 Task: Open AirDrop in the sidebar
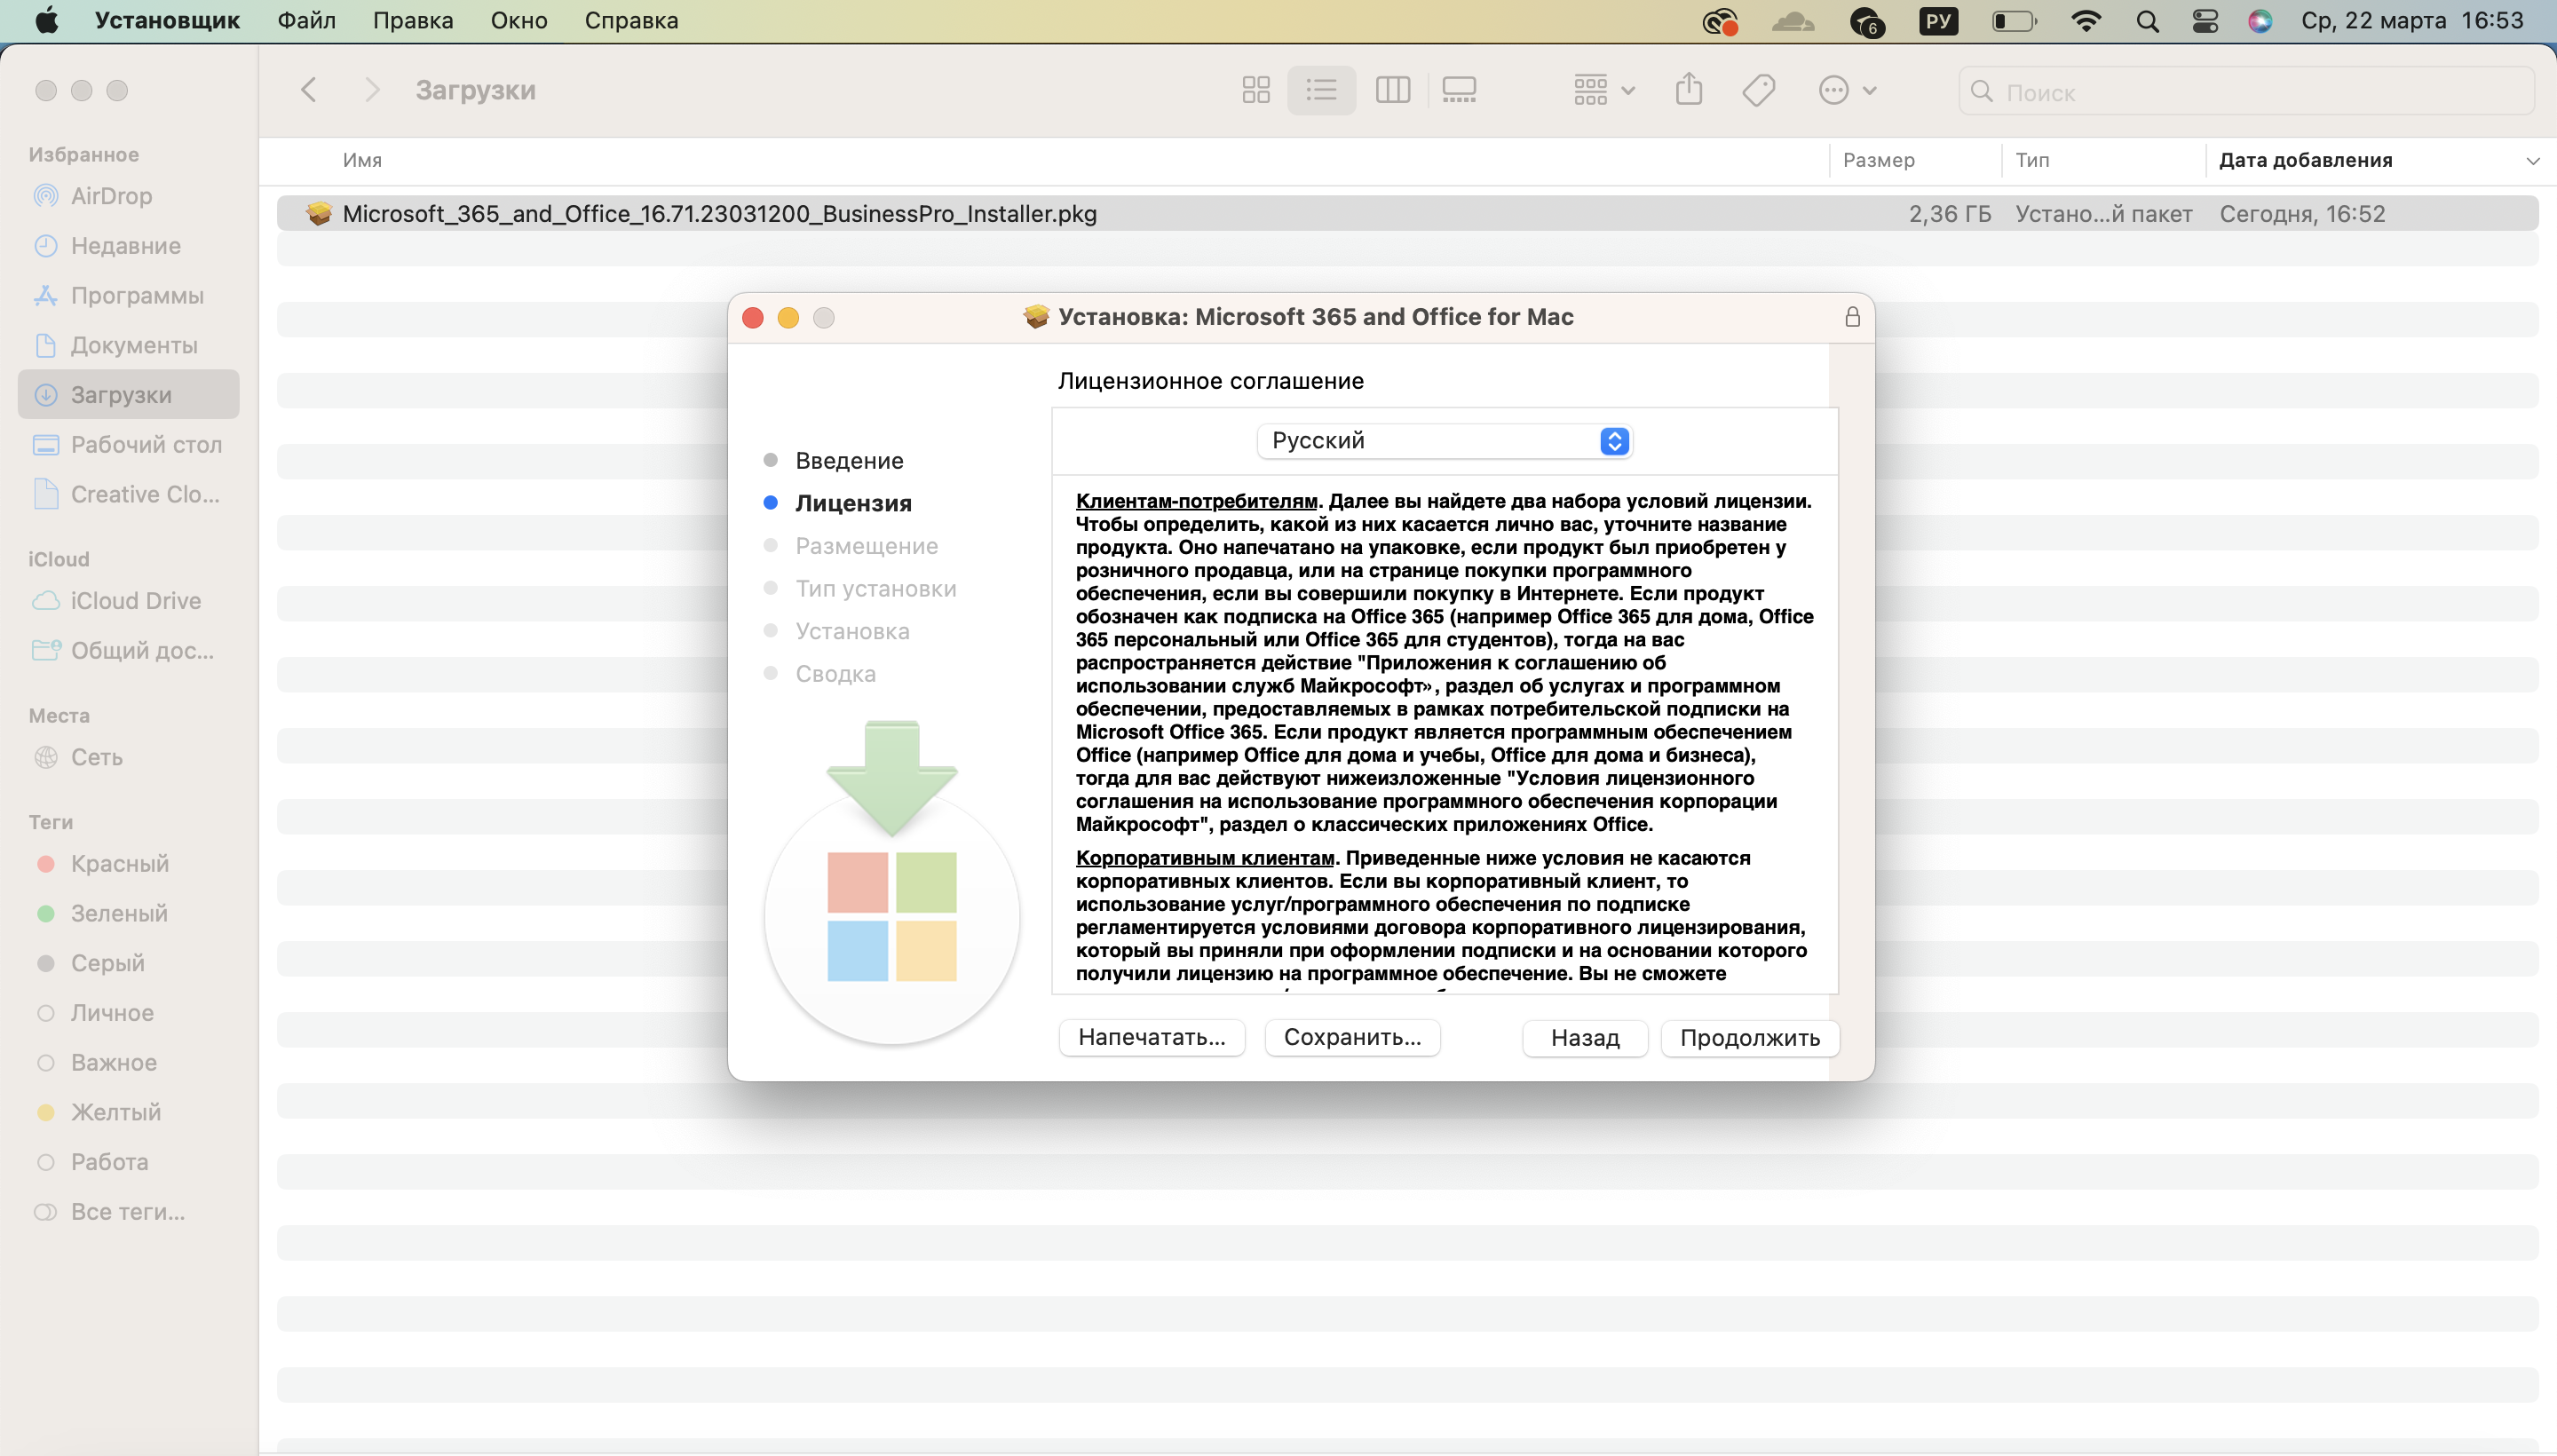pos(111,195)
